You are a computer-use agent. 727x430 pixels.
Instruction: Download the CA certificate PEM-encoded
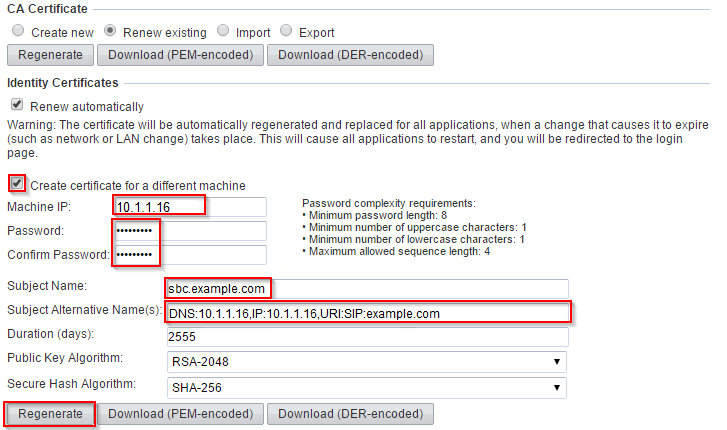[x=180, y=55]
